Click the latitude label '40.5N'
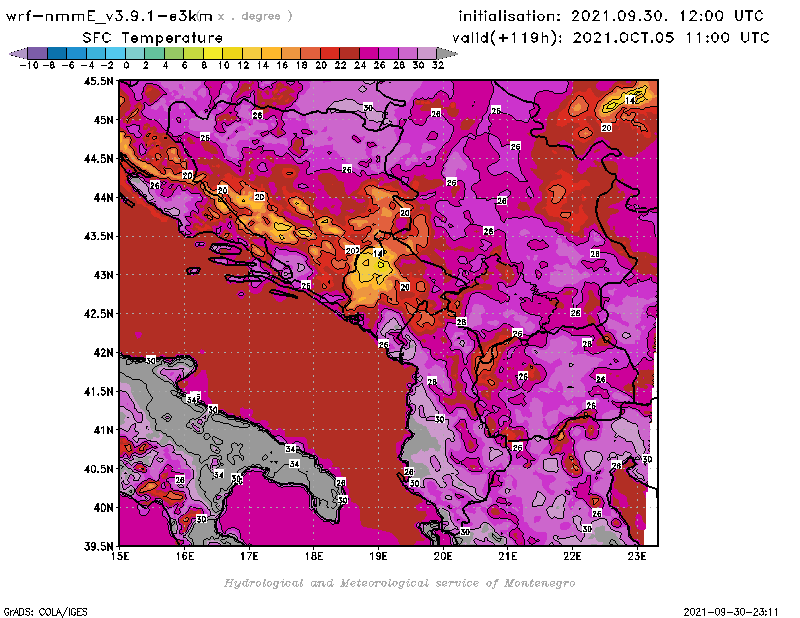The width and height of the screenshot is (800, 618). pyautogui.click(x=98, y=469)
